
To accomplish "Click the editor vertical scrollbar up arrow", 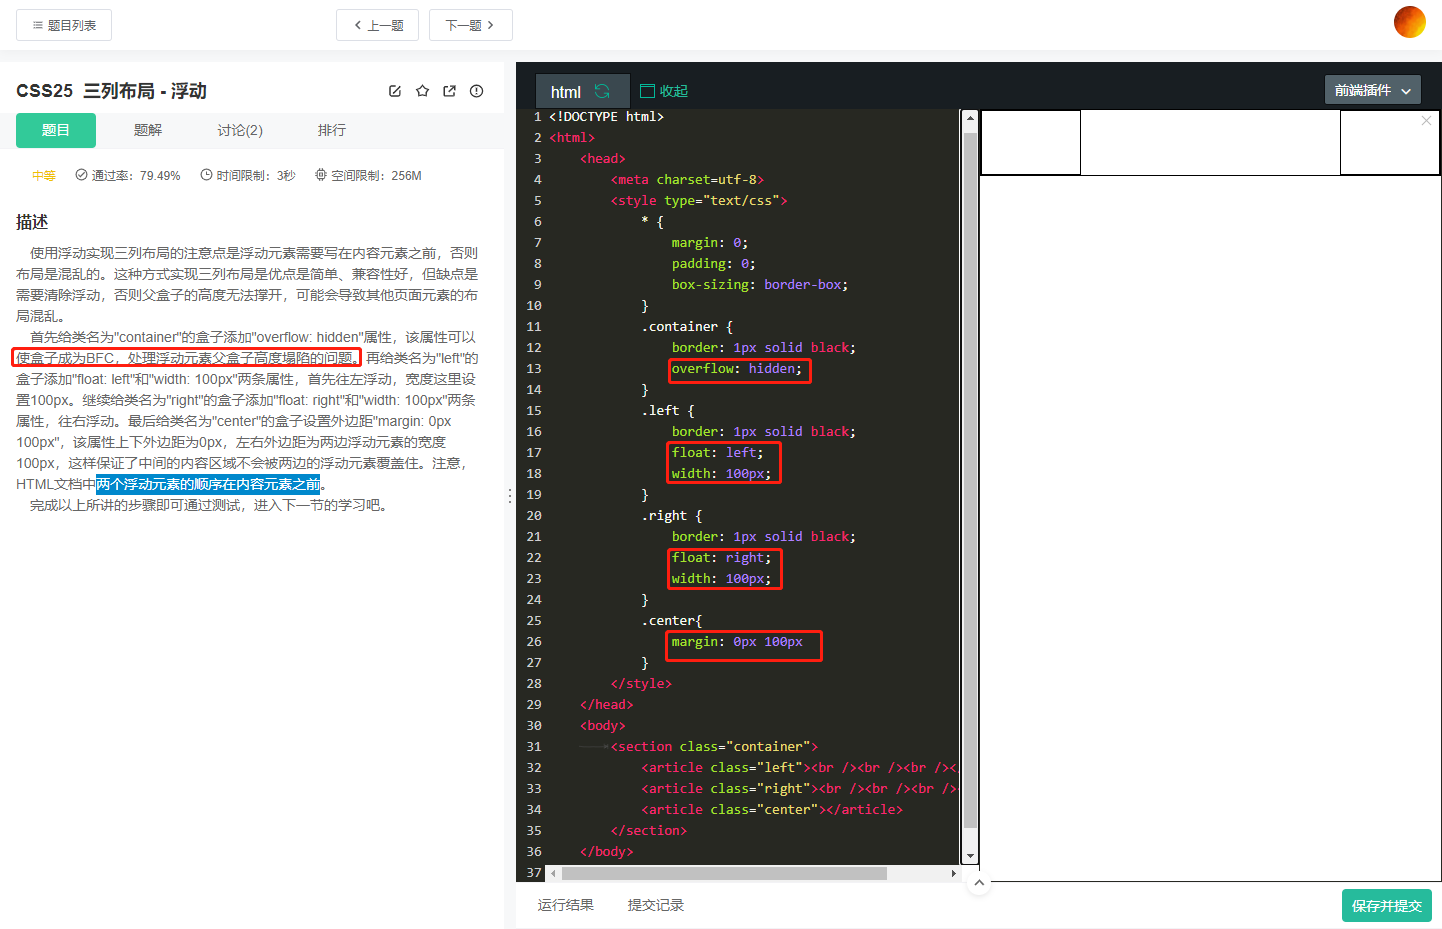I will tap(969, 118).
